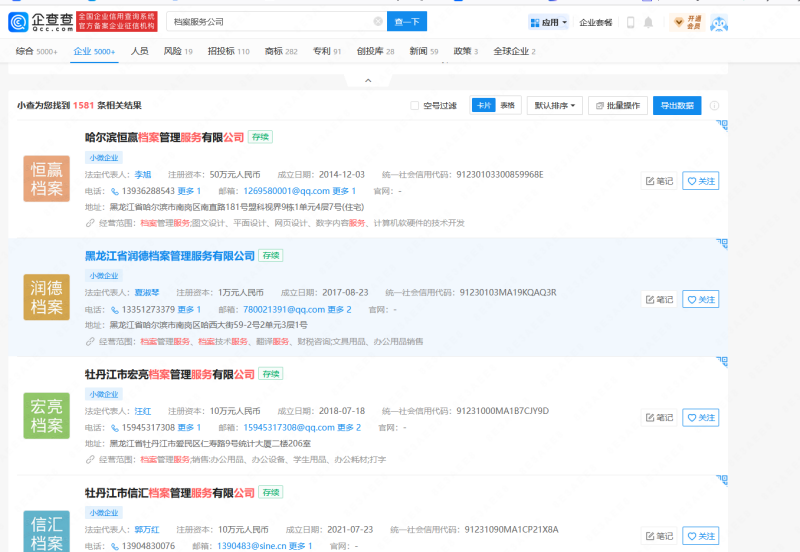The image size is (800, 552).
Task: Click 关注 for 牡丹江市信汇档案 company
Action: point(701,536)
